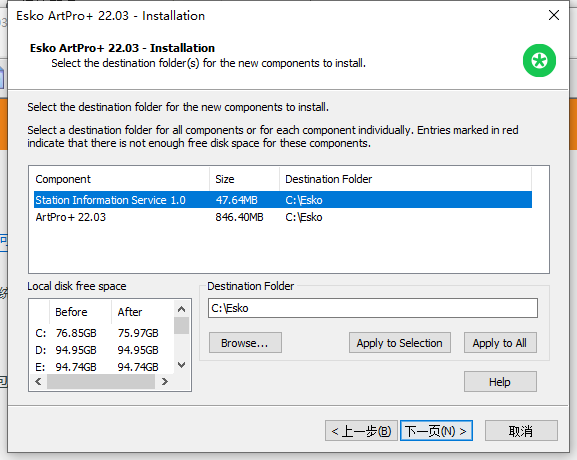This screenshot has height=460, width=577.
Task: Close the Esko ArtPro+ installation dialog
Action: 554,15
